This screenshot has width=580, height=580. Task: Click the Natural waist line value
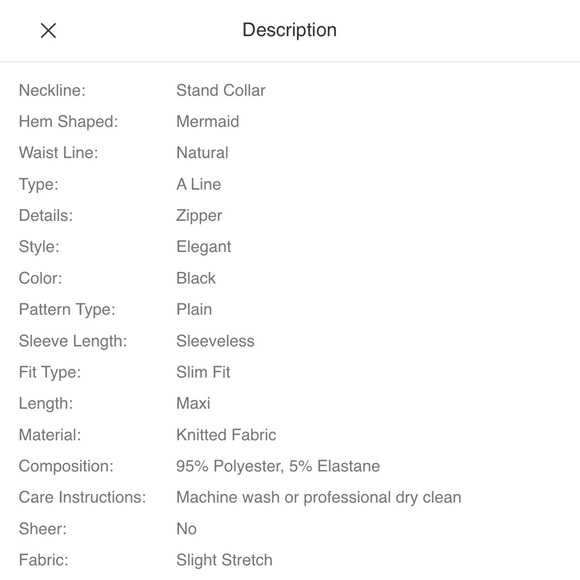click(x=202, y=153)
